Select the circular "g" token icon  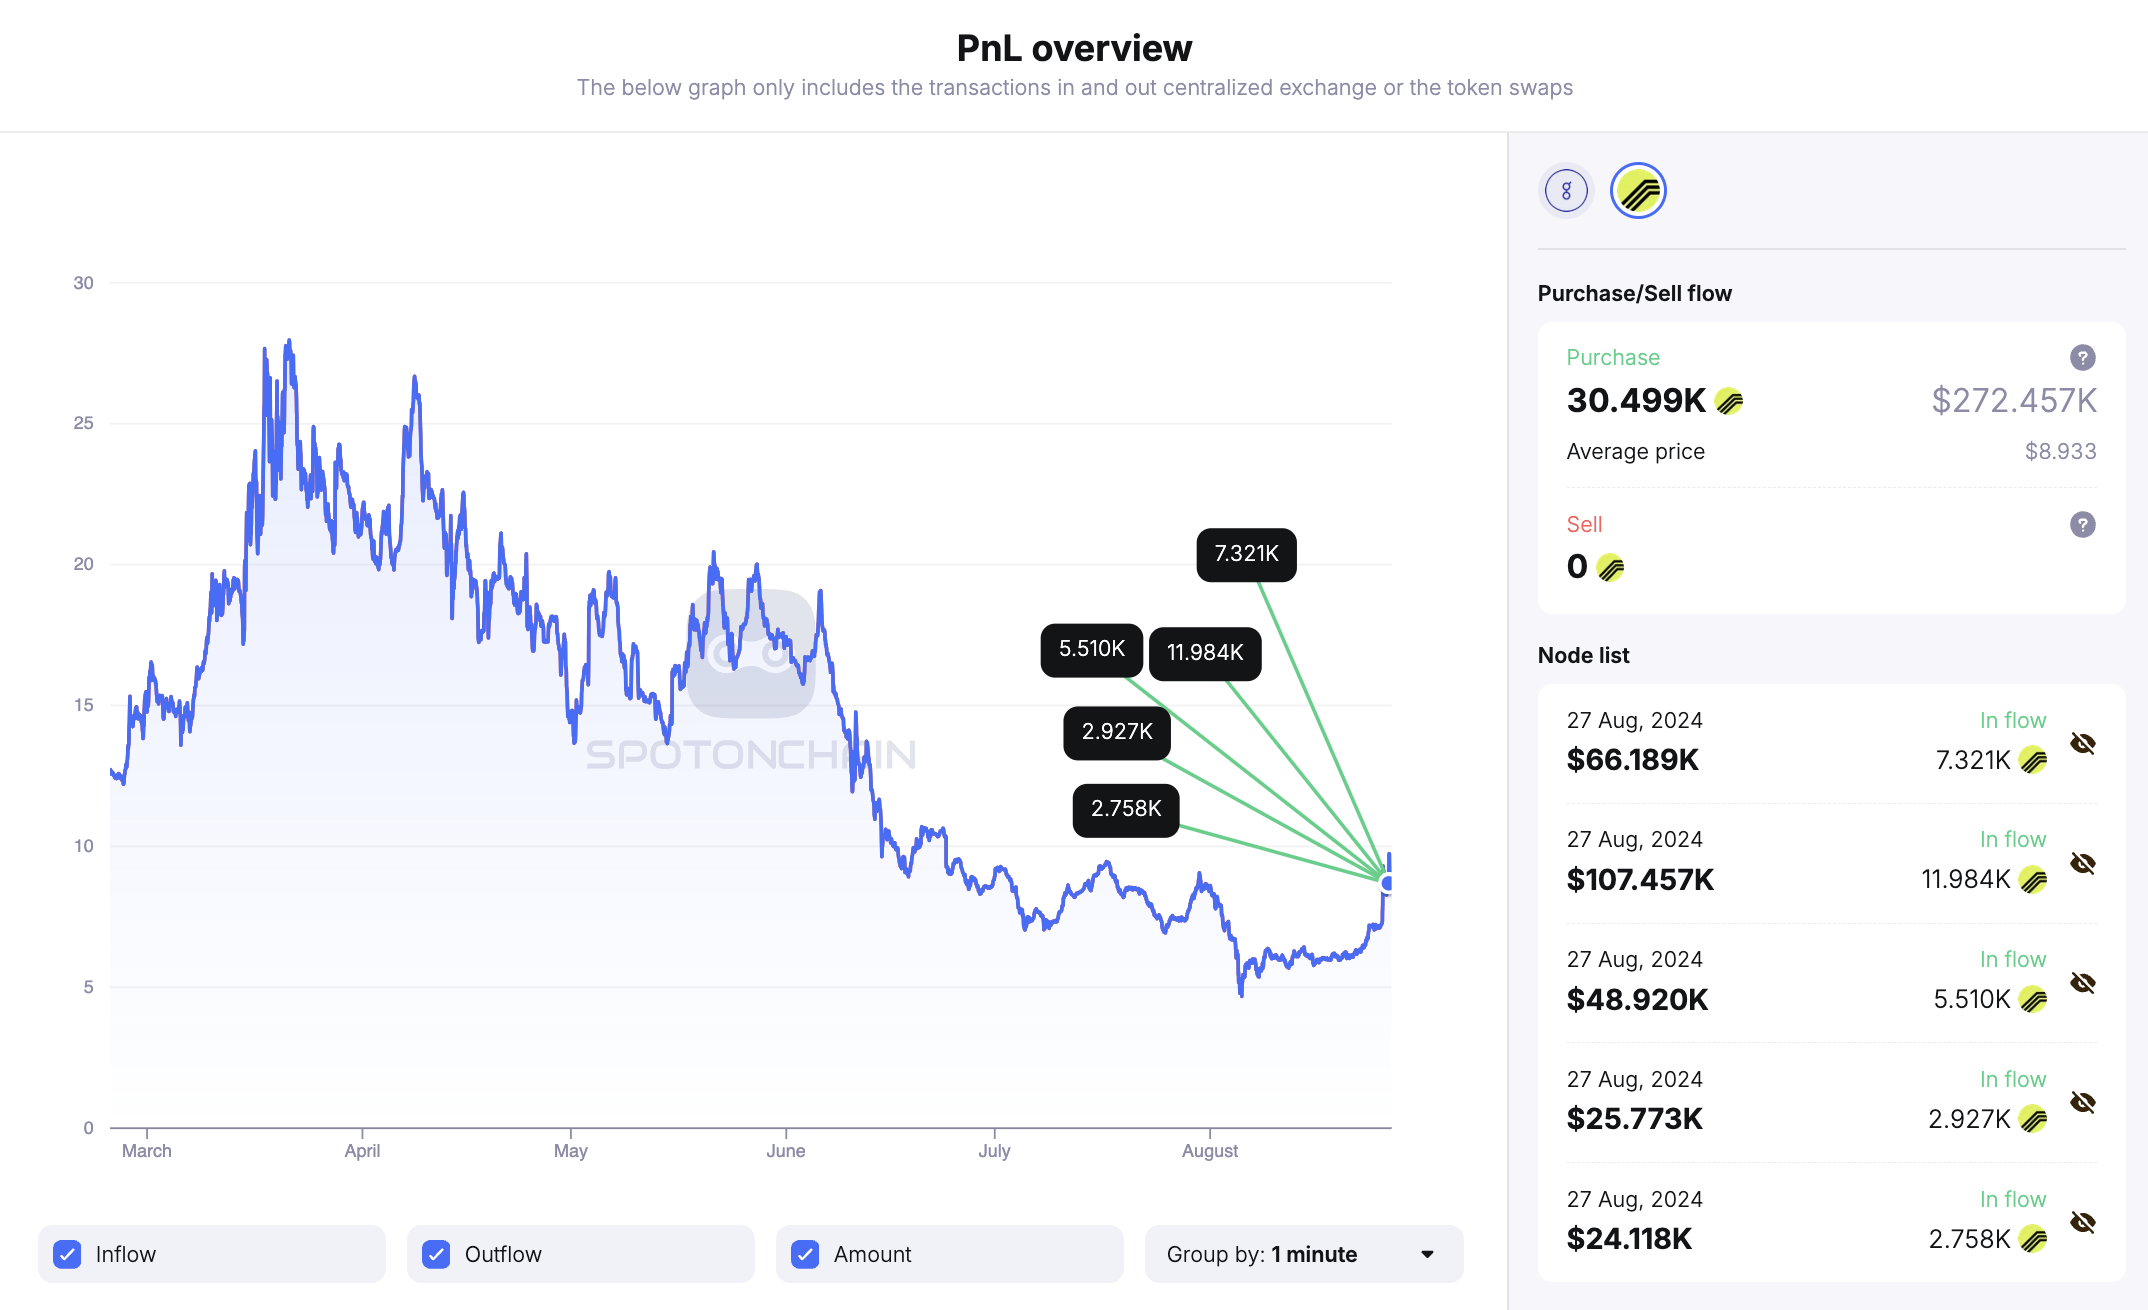(1566, 190)
